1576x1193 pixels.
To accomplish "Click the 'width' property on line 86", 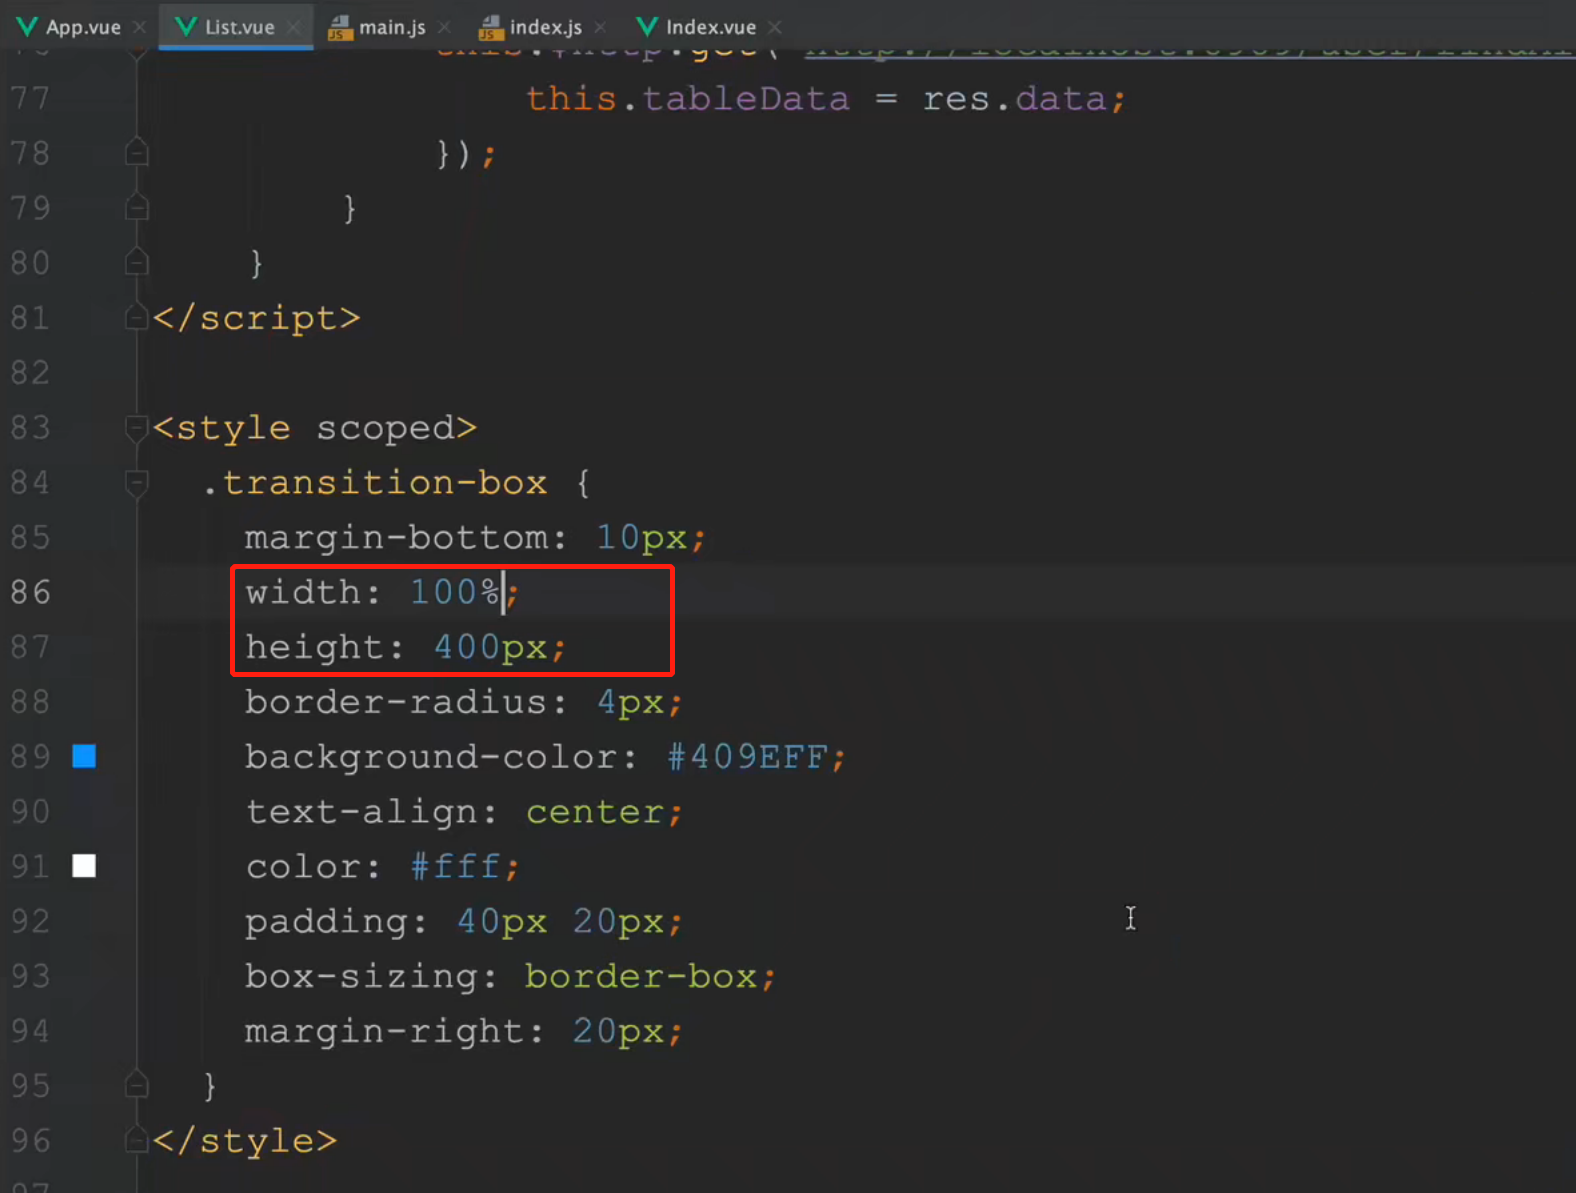I will pyautogui.click(x=303, y=592).
